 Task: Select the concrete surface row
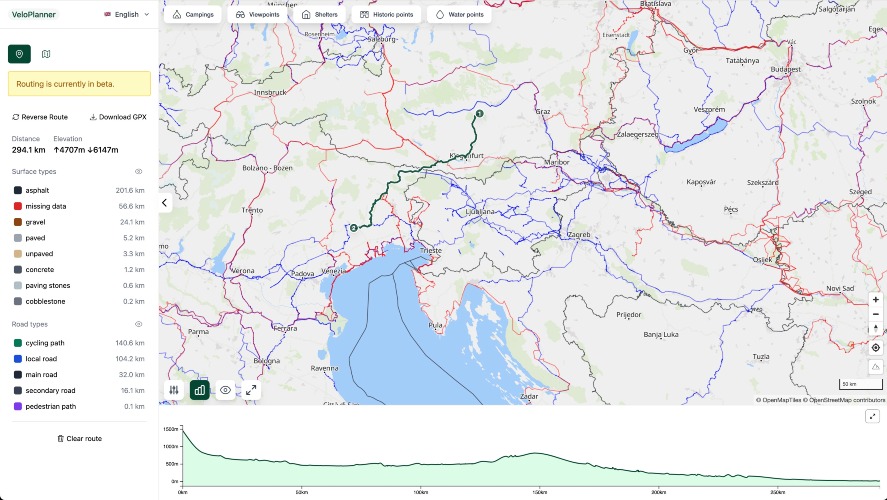point(79,270)
